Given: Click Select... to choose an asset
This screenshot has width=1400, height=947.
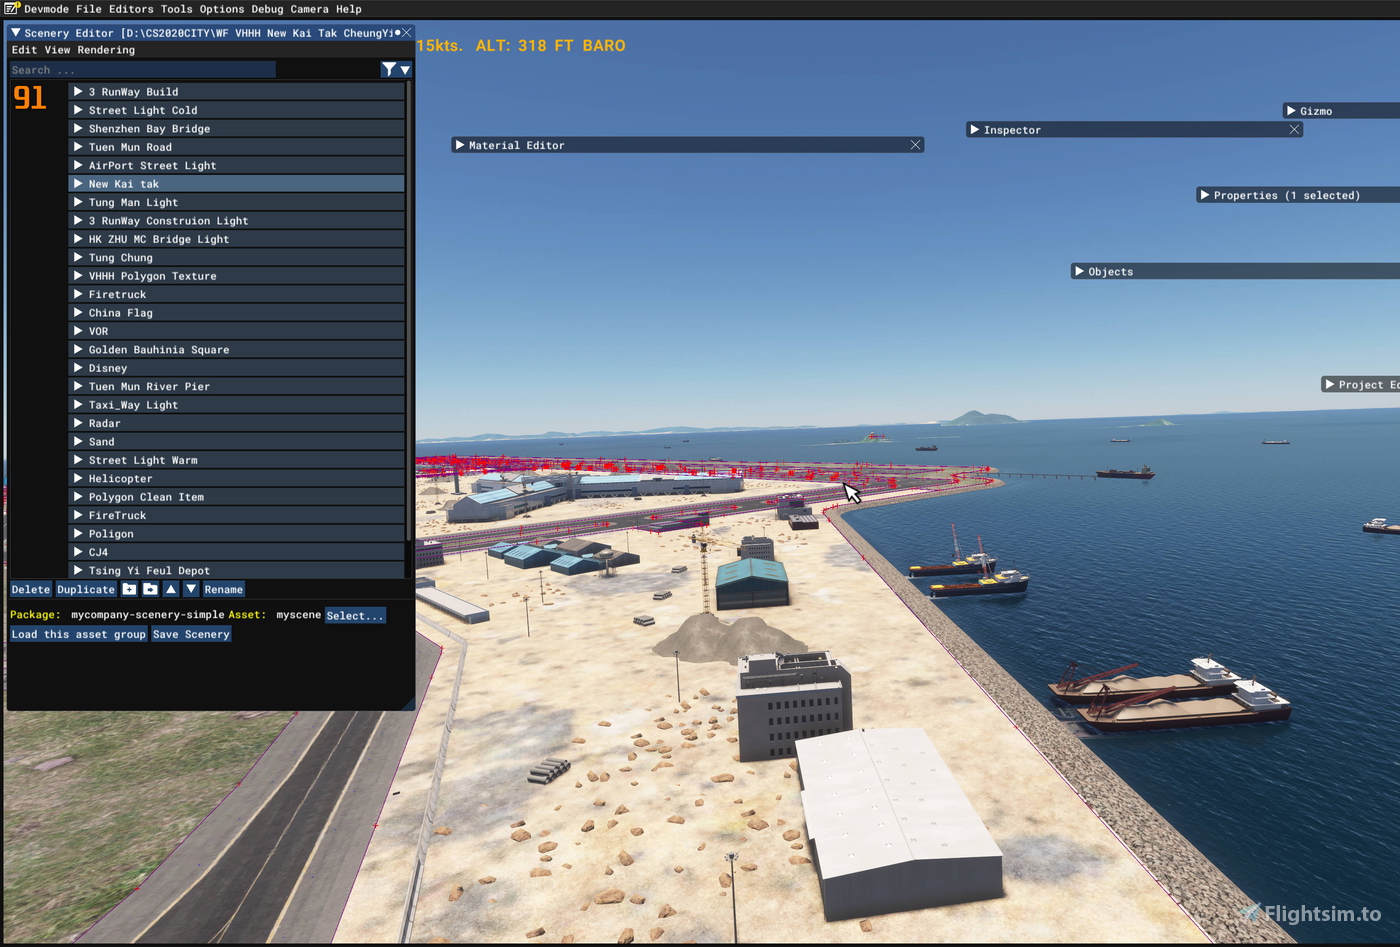Looking at the screenshot, I should (x=355, y=615).
